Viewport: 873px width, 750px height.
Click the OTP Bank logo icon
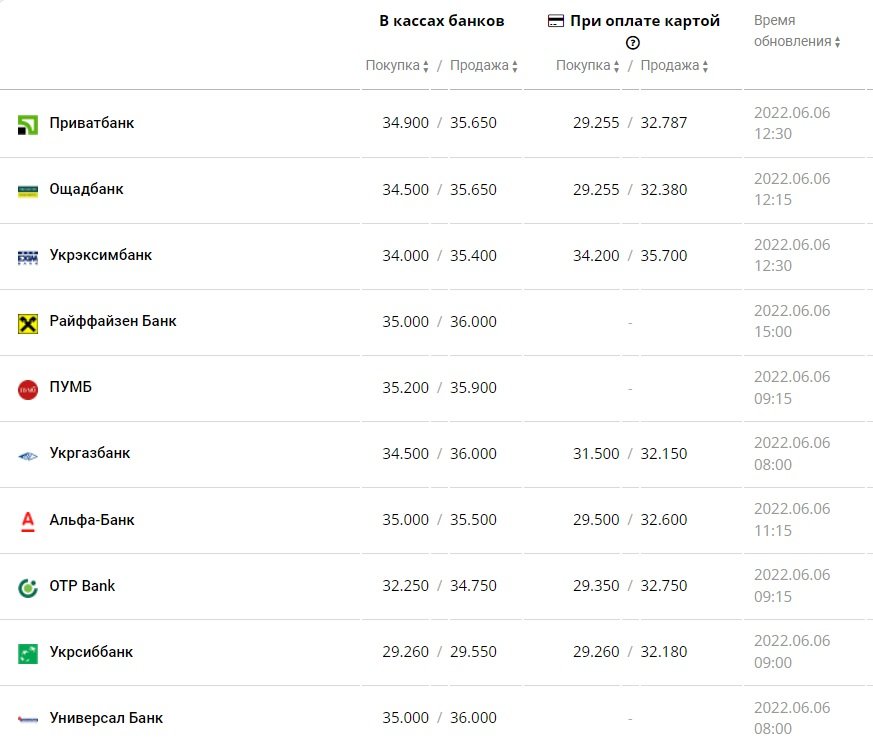pos(28,587)
